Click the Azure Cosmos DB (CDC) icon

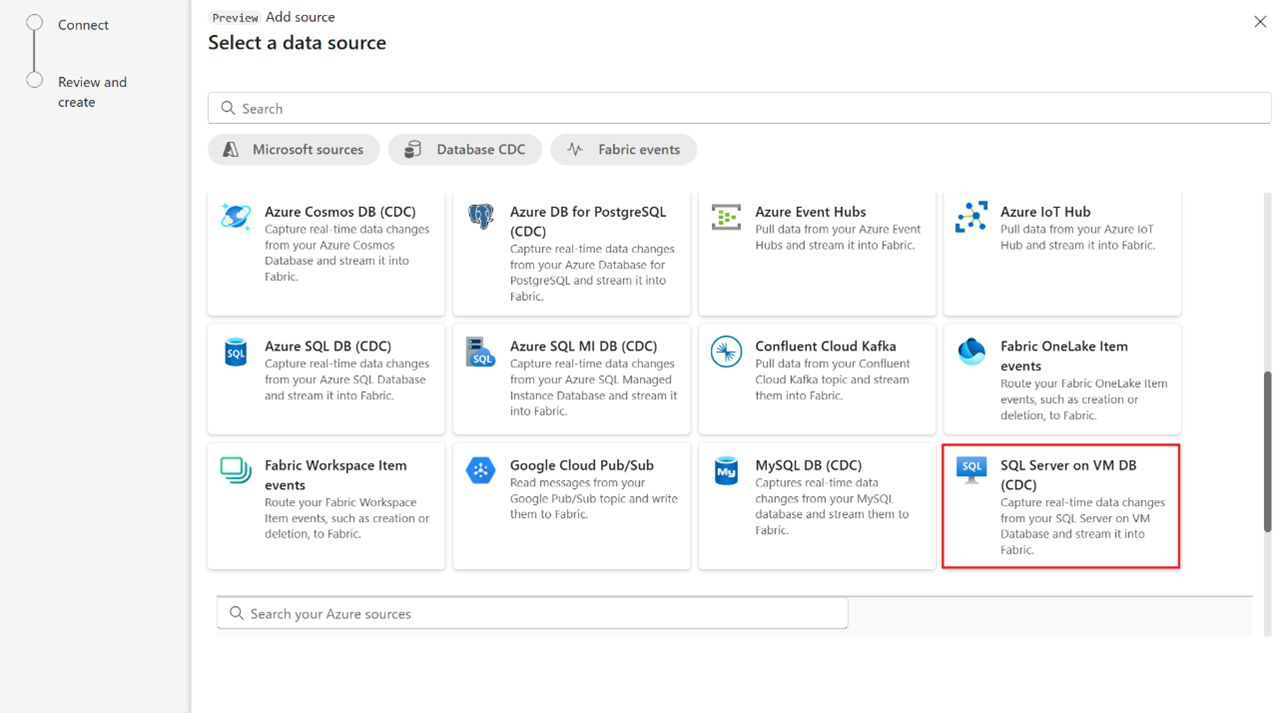point(235,216)
